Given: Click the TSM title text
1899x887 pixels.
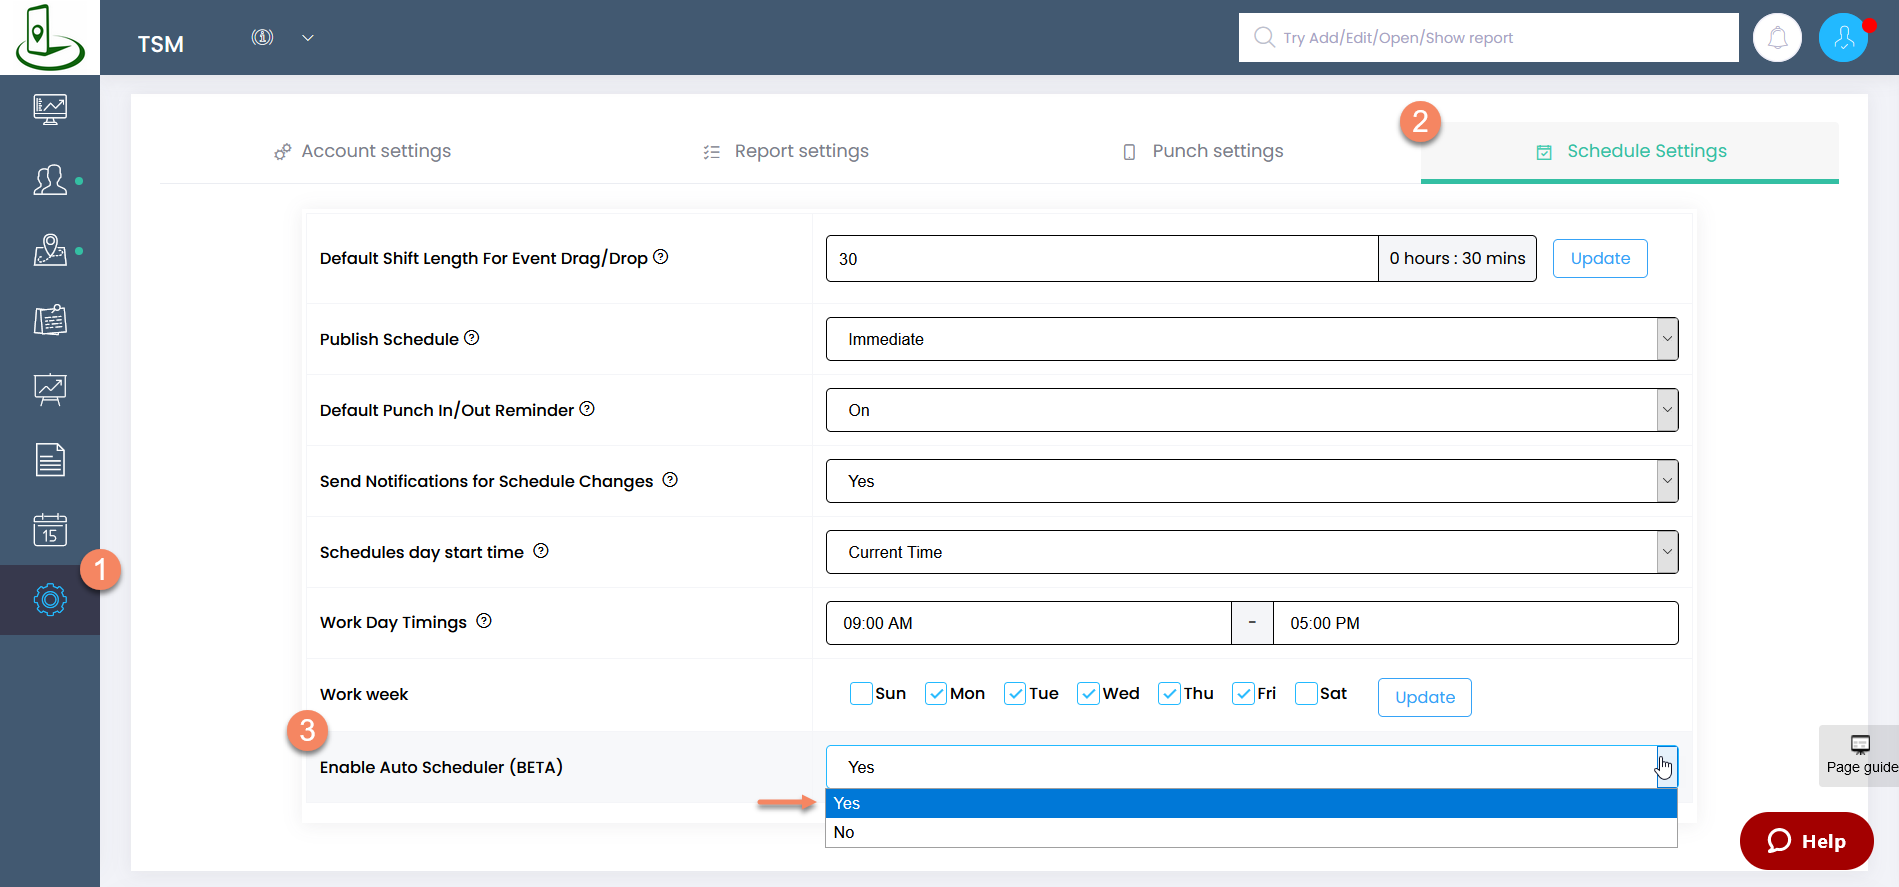Looking at the screenshot, I should pyautogui.click(x=161, y=44).
